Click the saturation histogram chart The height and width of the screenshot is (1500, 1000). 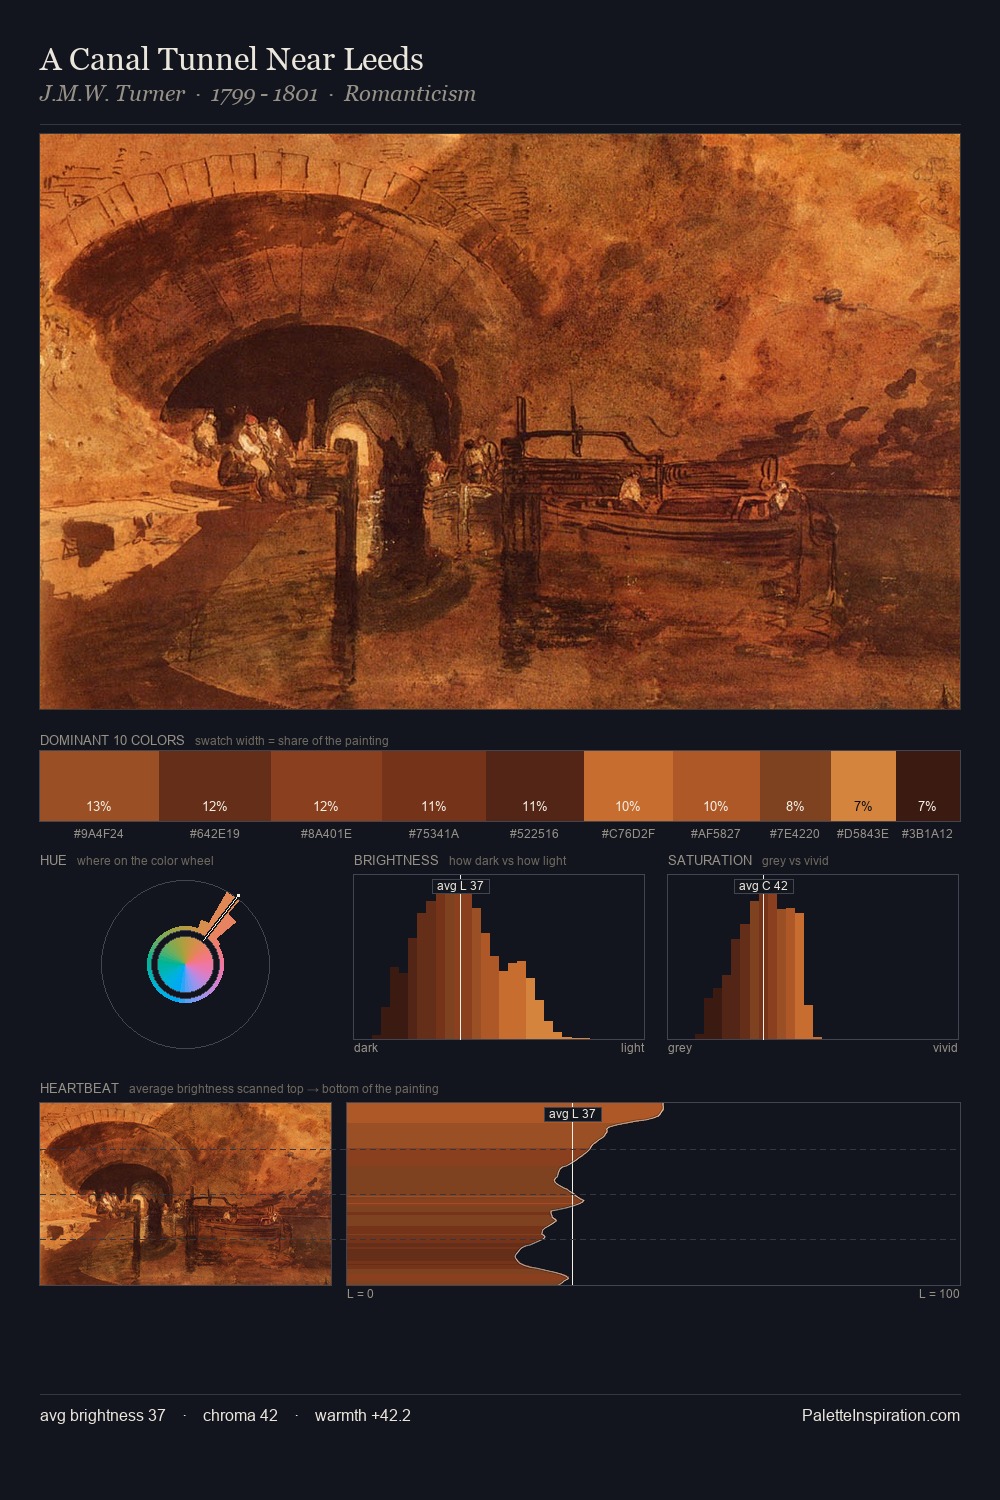[x=813, y=957]
